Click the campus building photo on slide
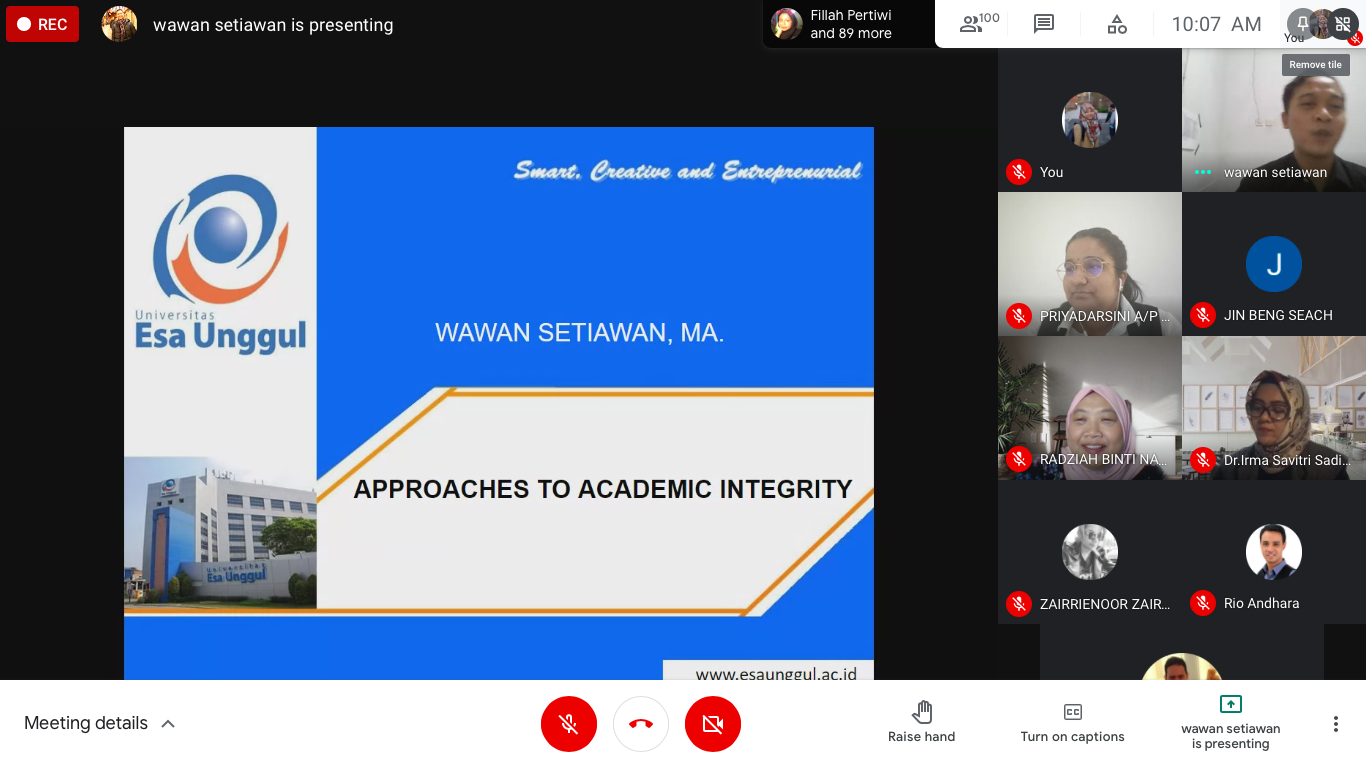This screenshot has width=1366, height=768. pyautogui.click(x=220, y=532)
